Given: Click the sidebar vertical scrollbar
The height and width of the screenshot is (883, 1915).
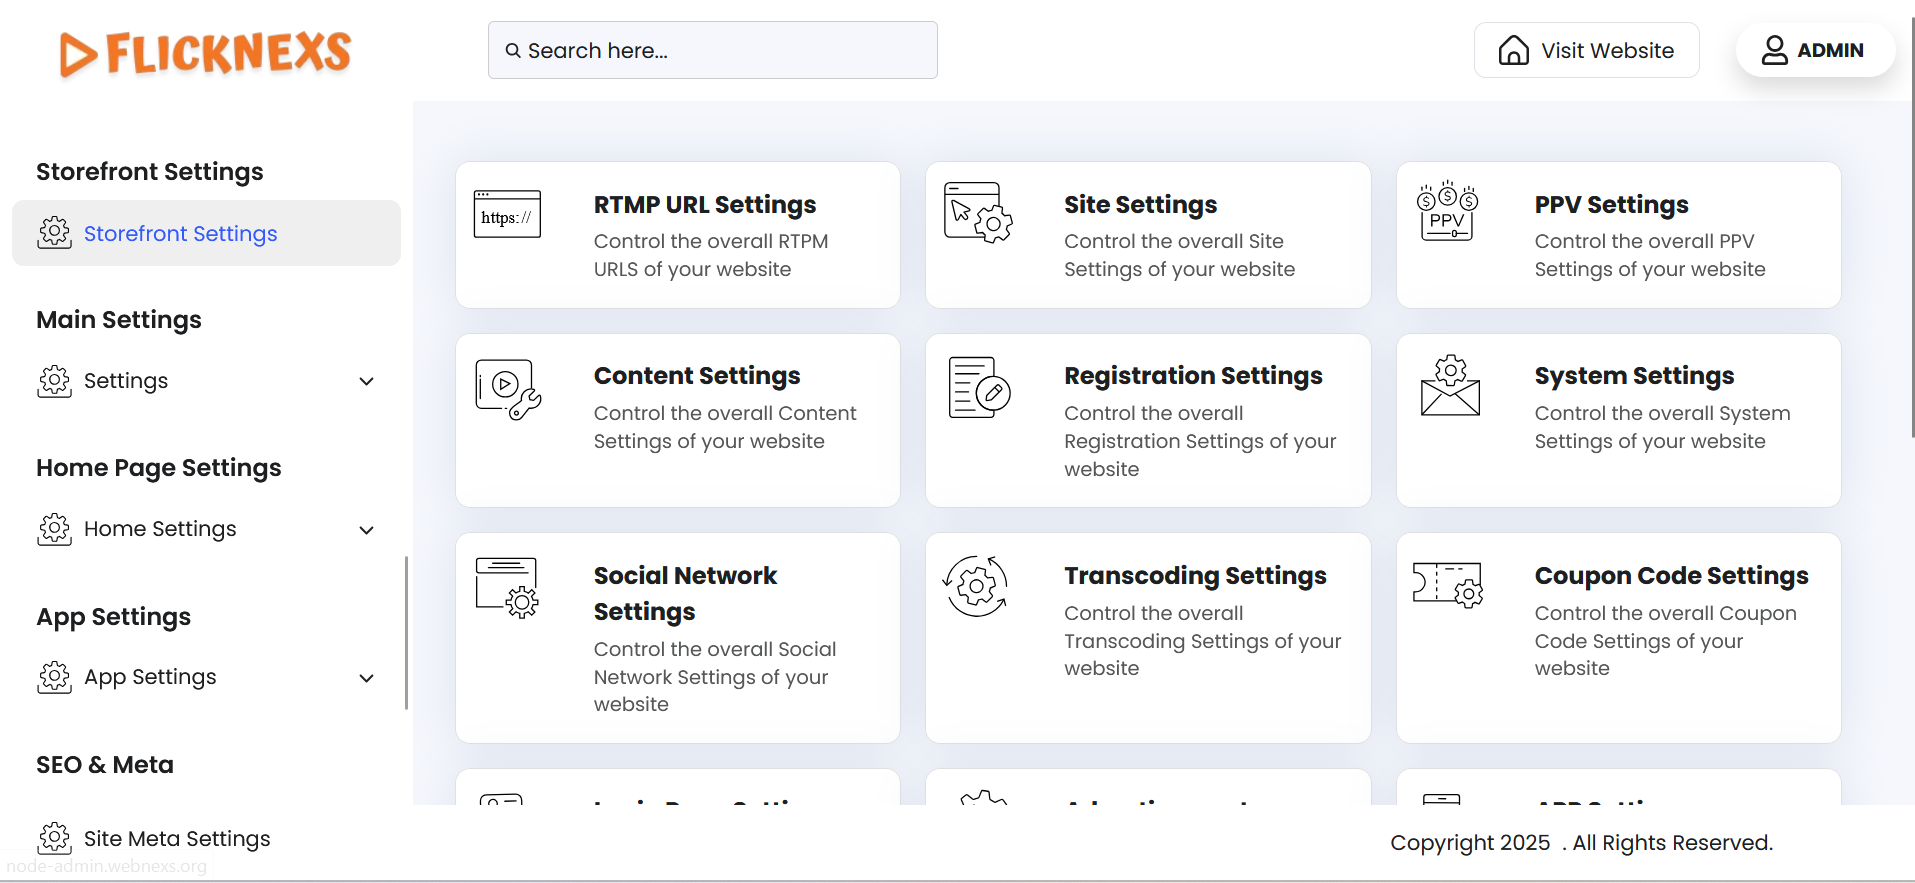Looking at the screenshot, I should click(x=406, y=632).
